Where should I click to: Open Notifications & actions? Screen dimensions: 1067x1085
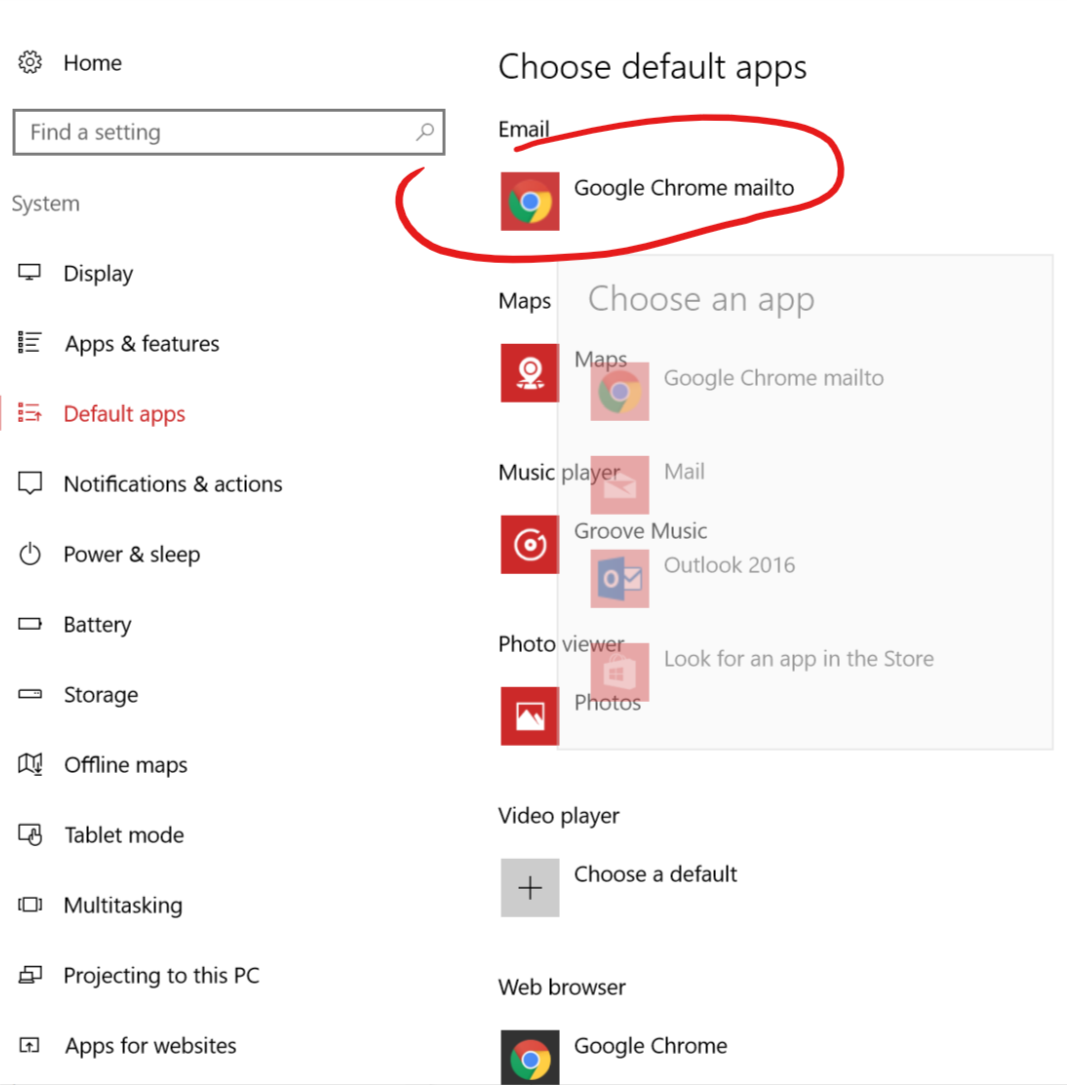(x=173, y=484)
